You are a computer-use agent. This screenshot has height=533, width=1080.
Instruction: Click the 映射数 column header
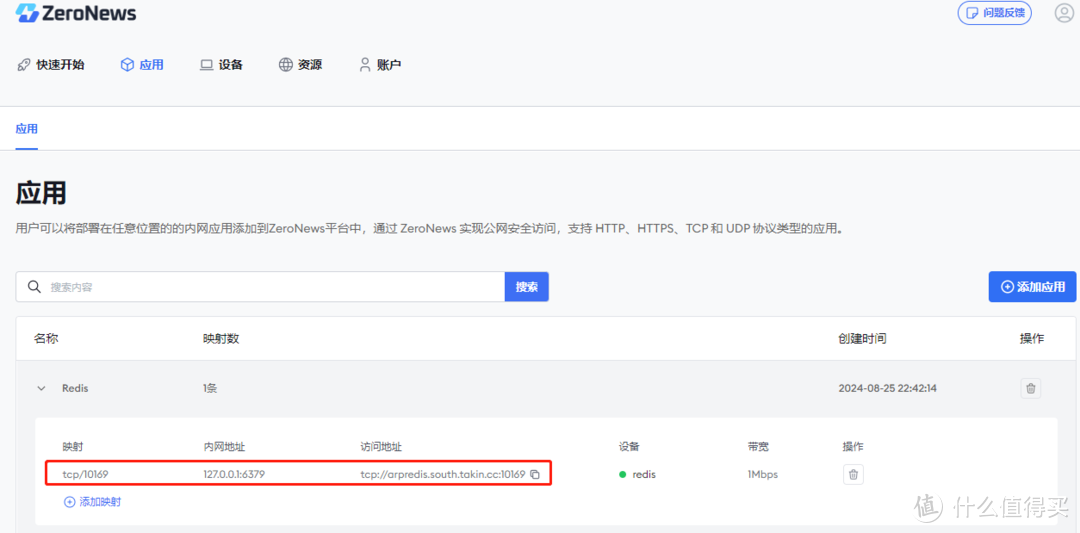coord(221,339)
